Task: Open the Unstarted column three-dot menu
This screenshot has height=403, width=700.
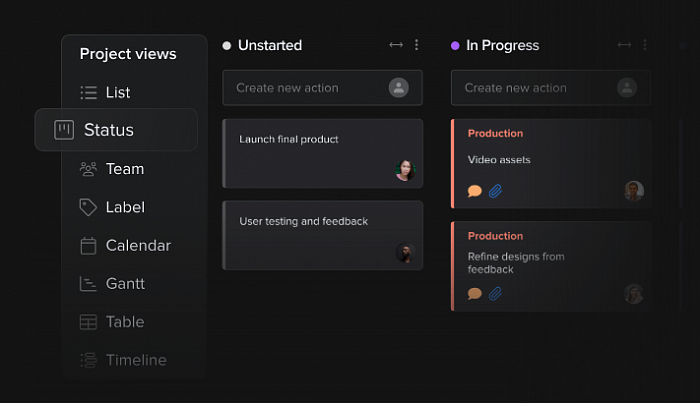Action: [417, 45]
